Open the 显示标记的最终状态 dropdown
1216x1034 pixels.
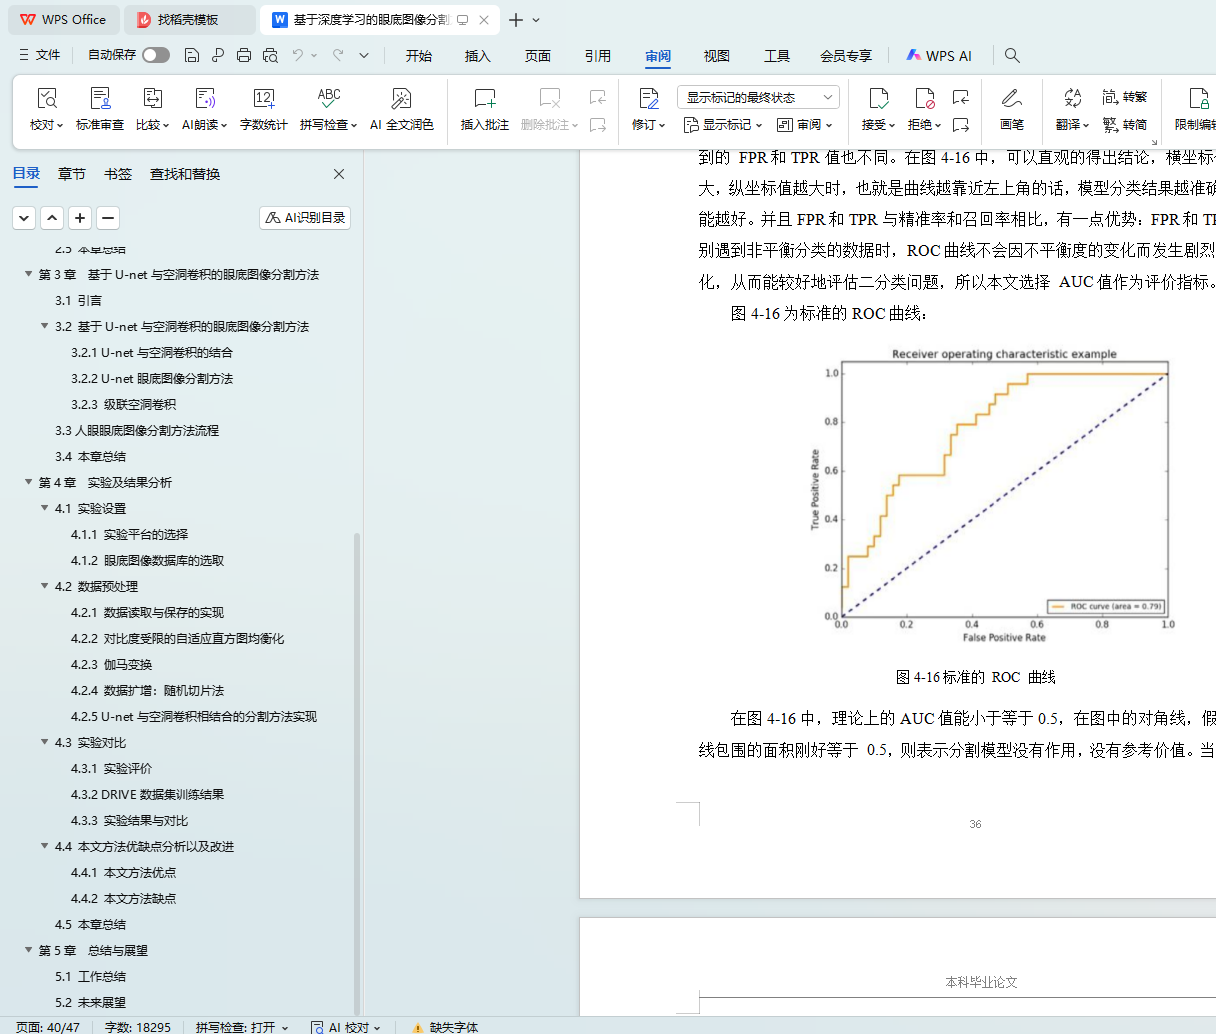[x=758, y=97]
